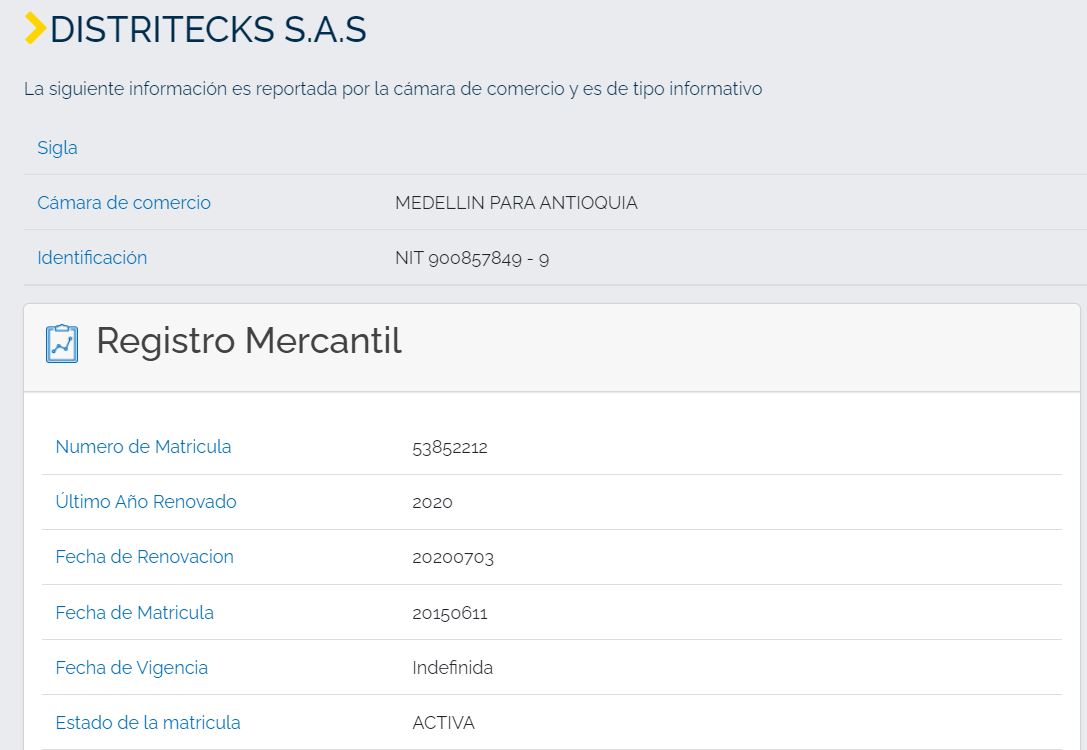Click the Fecha de Matricula label
The image size is (1087, 750).
tap(134, 613)
